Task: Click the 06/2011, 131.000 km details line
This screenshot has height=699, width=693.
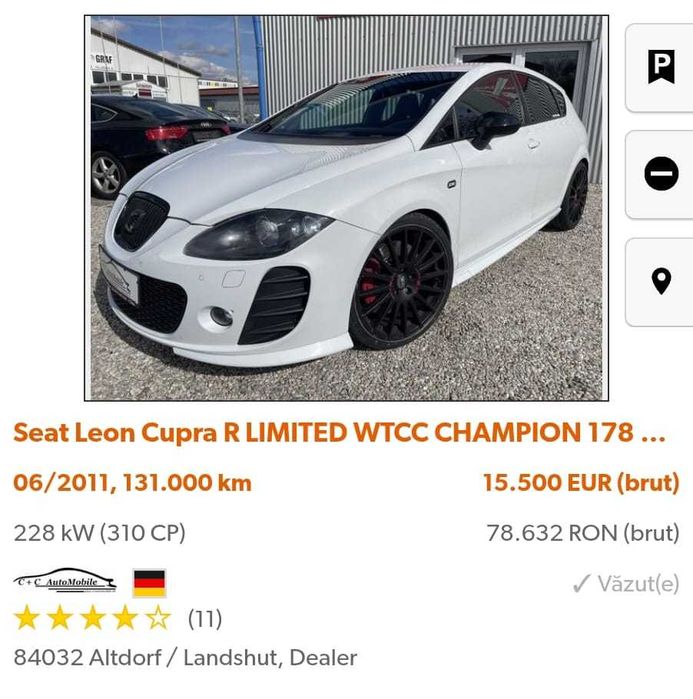Action: (x=132, y=483)
